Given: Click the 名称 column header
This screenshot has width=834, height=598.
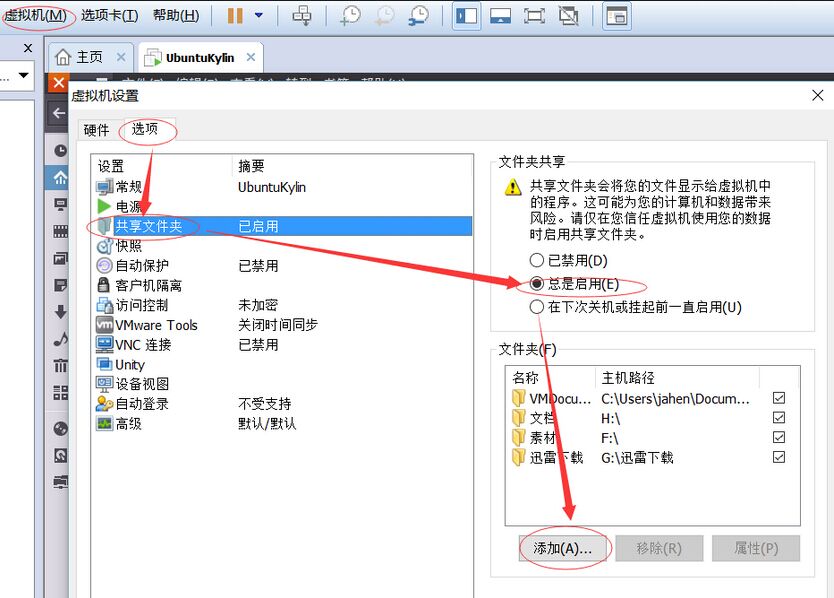Looking at the screenshot, I should pos(551,378).
